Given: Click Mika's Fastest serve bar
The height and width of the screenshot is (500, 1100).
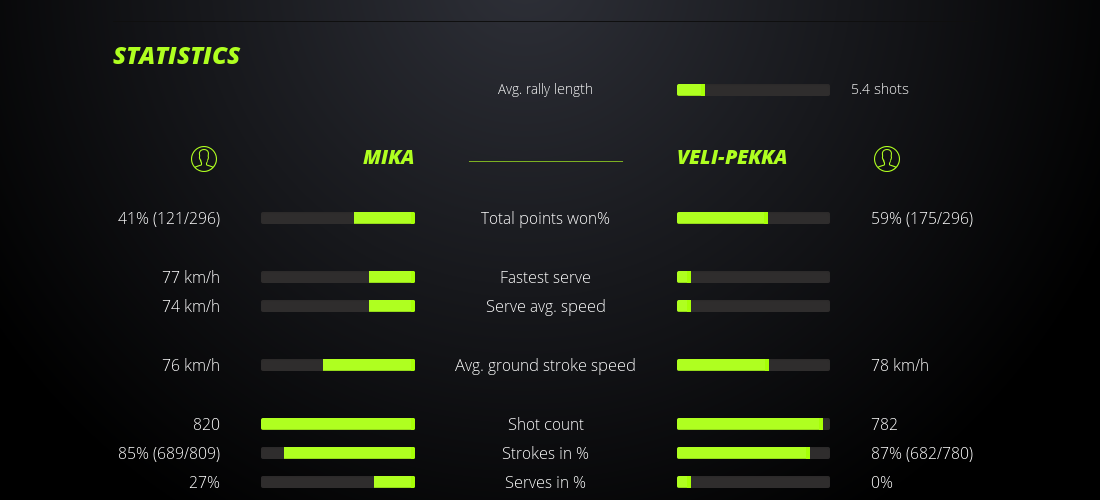Looking at the screenshot, I should [x=338, y=277].
